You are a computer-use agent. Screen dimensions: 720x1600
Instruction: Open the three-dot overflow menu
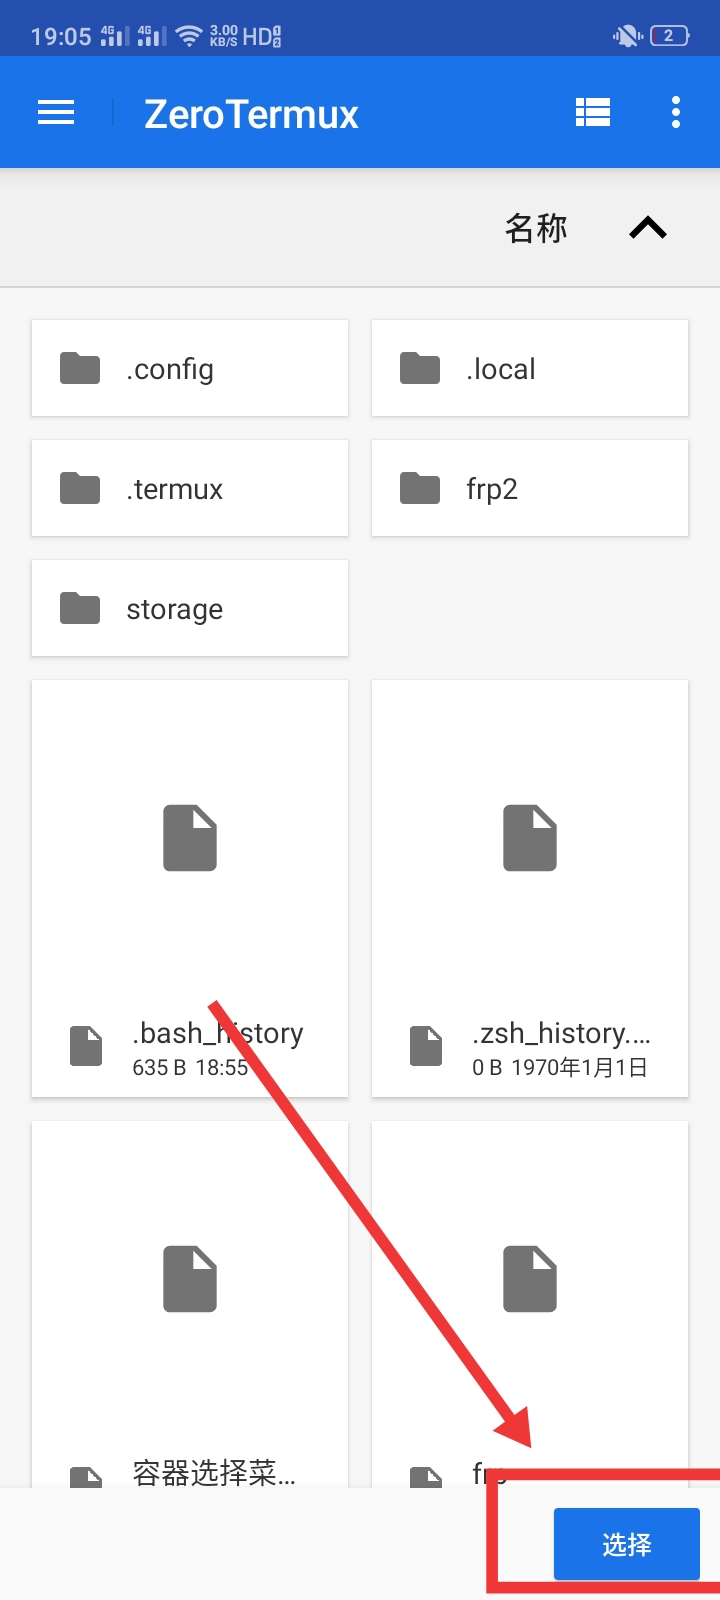(x=676, y=113)
